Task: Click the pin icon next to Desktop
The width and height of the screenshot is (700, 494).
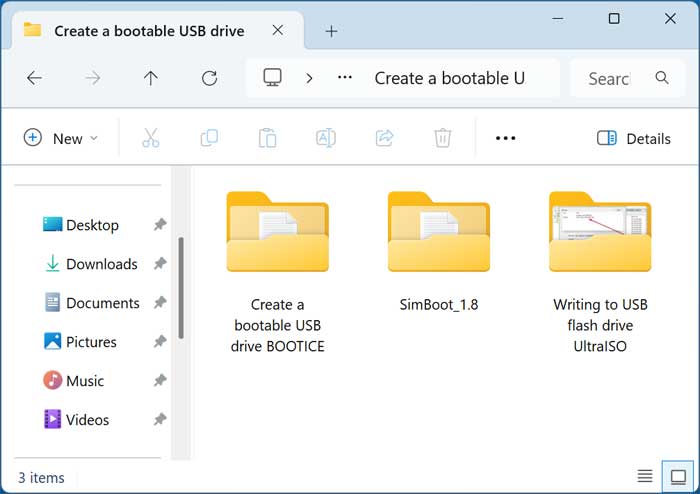Action: (x=160, y=224)
